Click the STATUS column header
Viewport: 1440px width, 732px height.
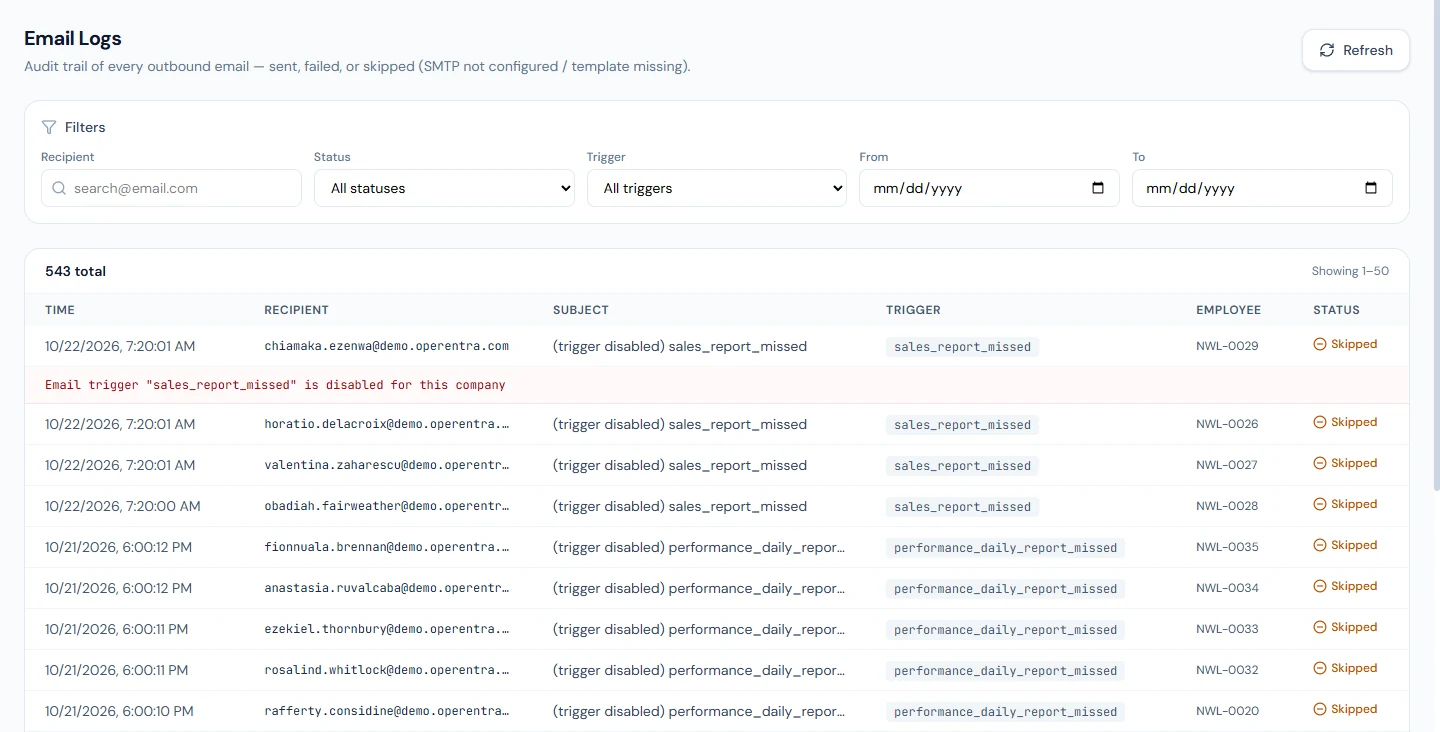(1336, 310)
